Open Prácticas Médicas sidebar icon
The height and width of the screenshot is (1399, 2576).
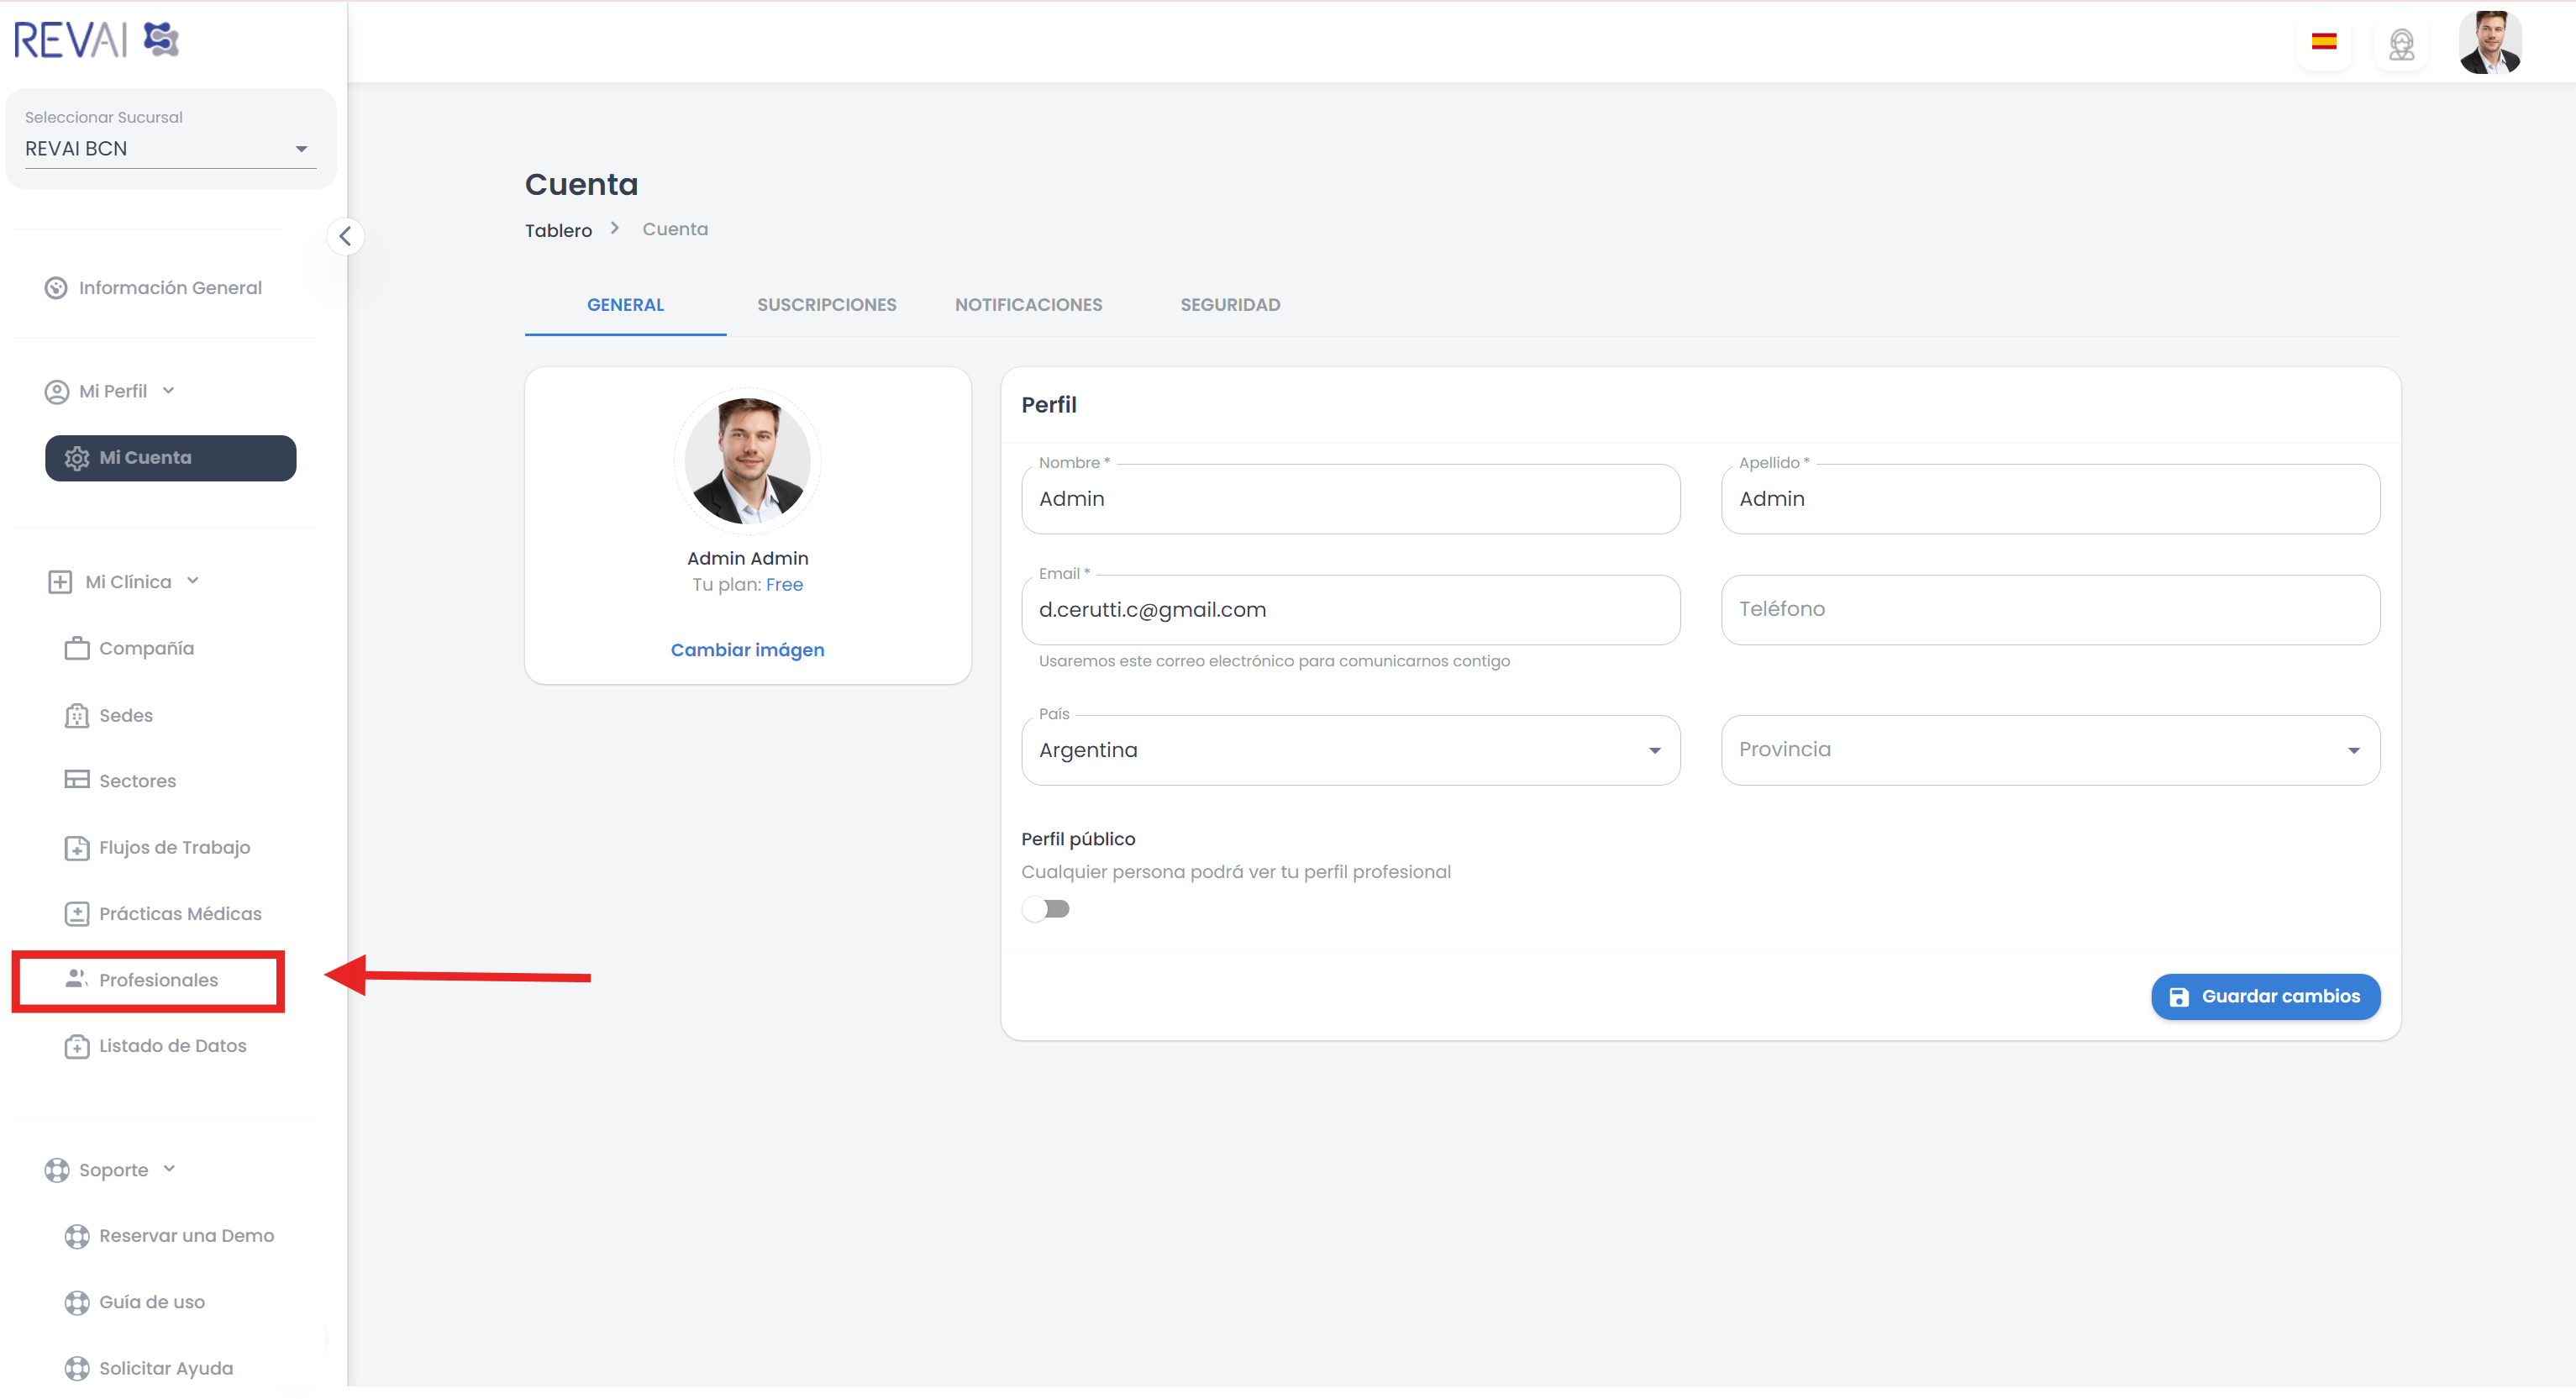tap(77, 914)
